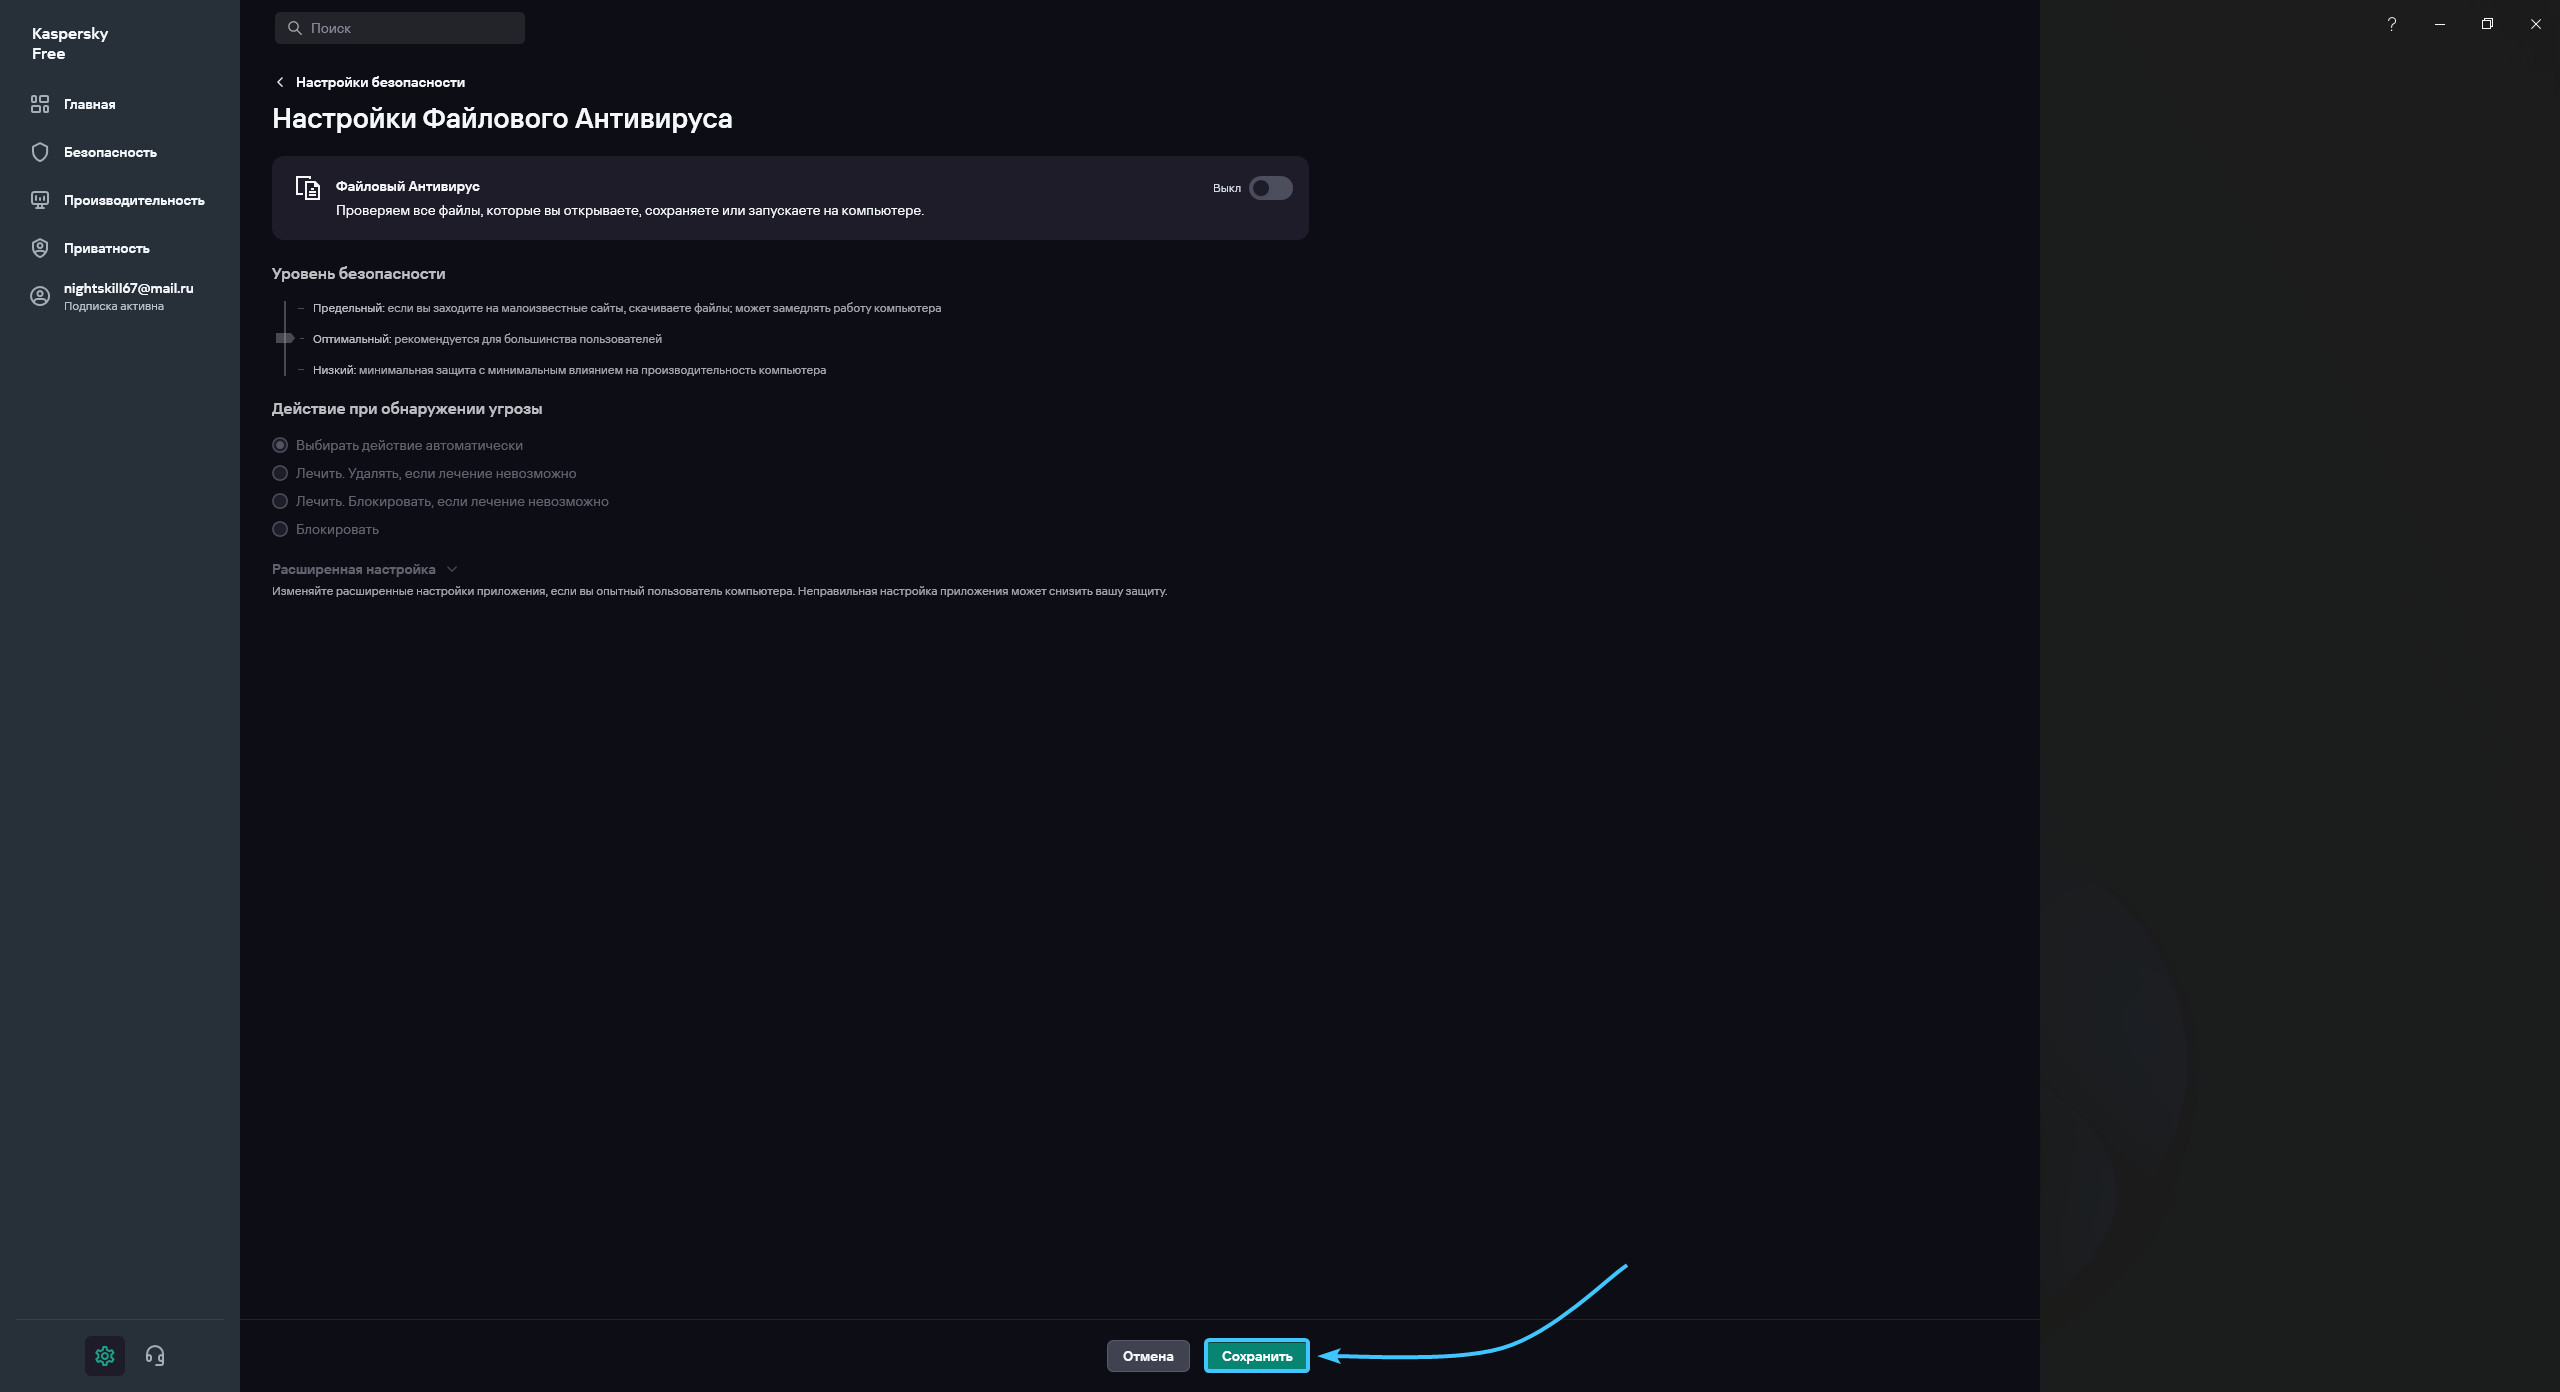
Task: Go back via 'Настройки безопасности' chevron
Action: pyautogui.click(x=280, y=82)
